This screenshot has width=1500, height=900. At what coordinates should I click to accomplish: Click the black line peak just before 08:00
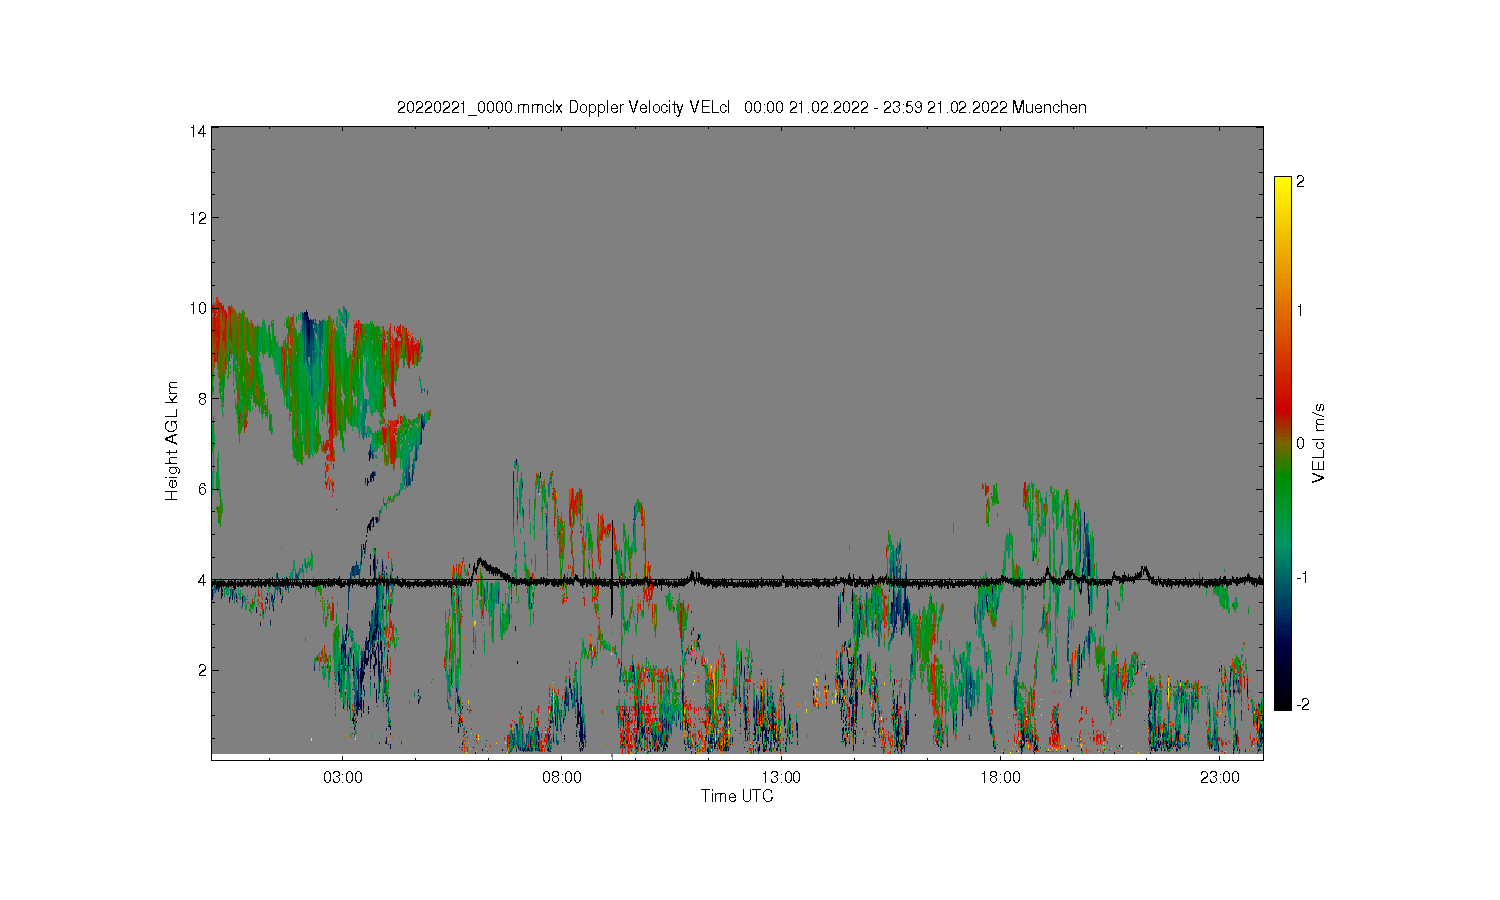(480, 561)
